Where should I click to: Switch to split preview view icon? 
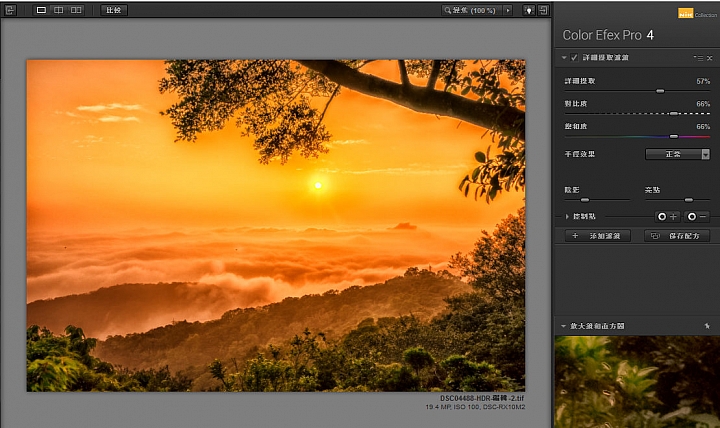tap(58, 10)
